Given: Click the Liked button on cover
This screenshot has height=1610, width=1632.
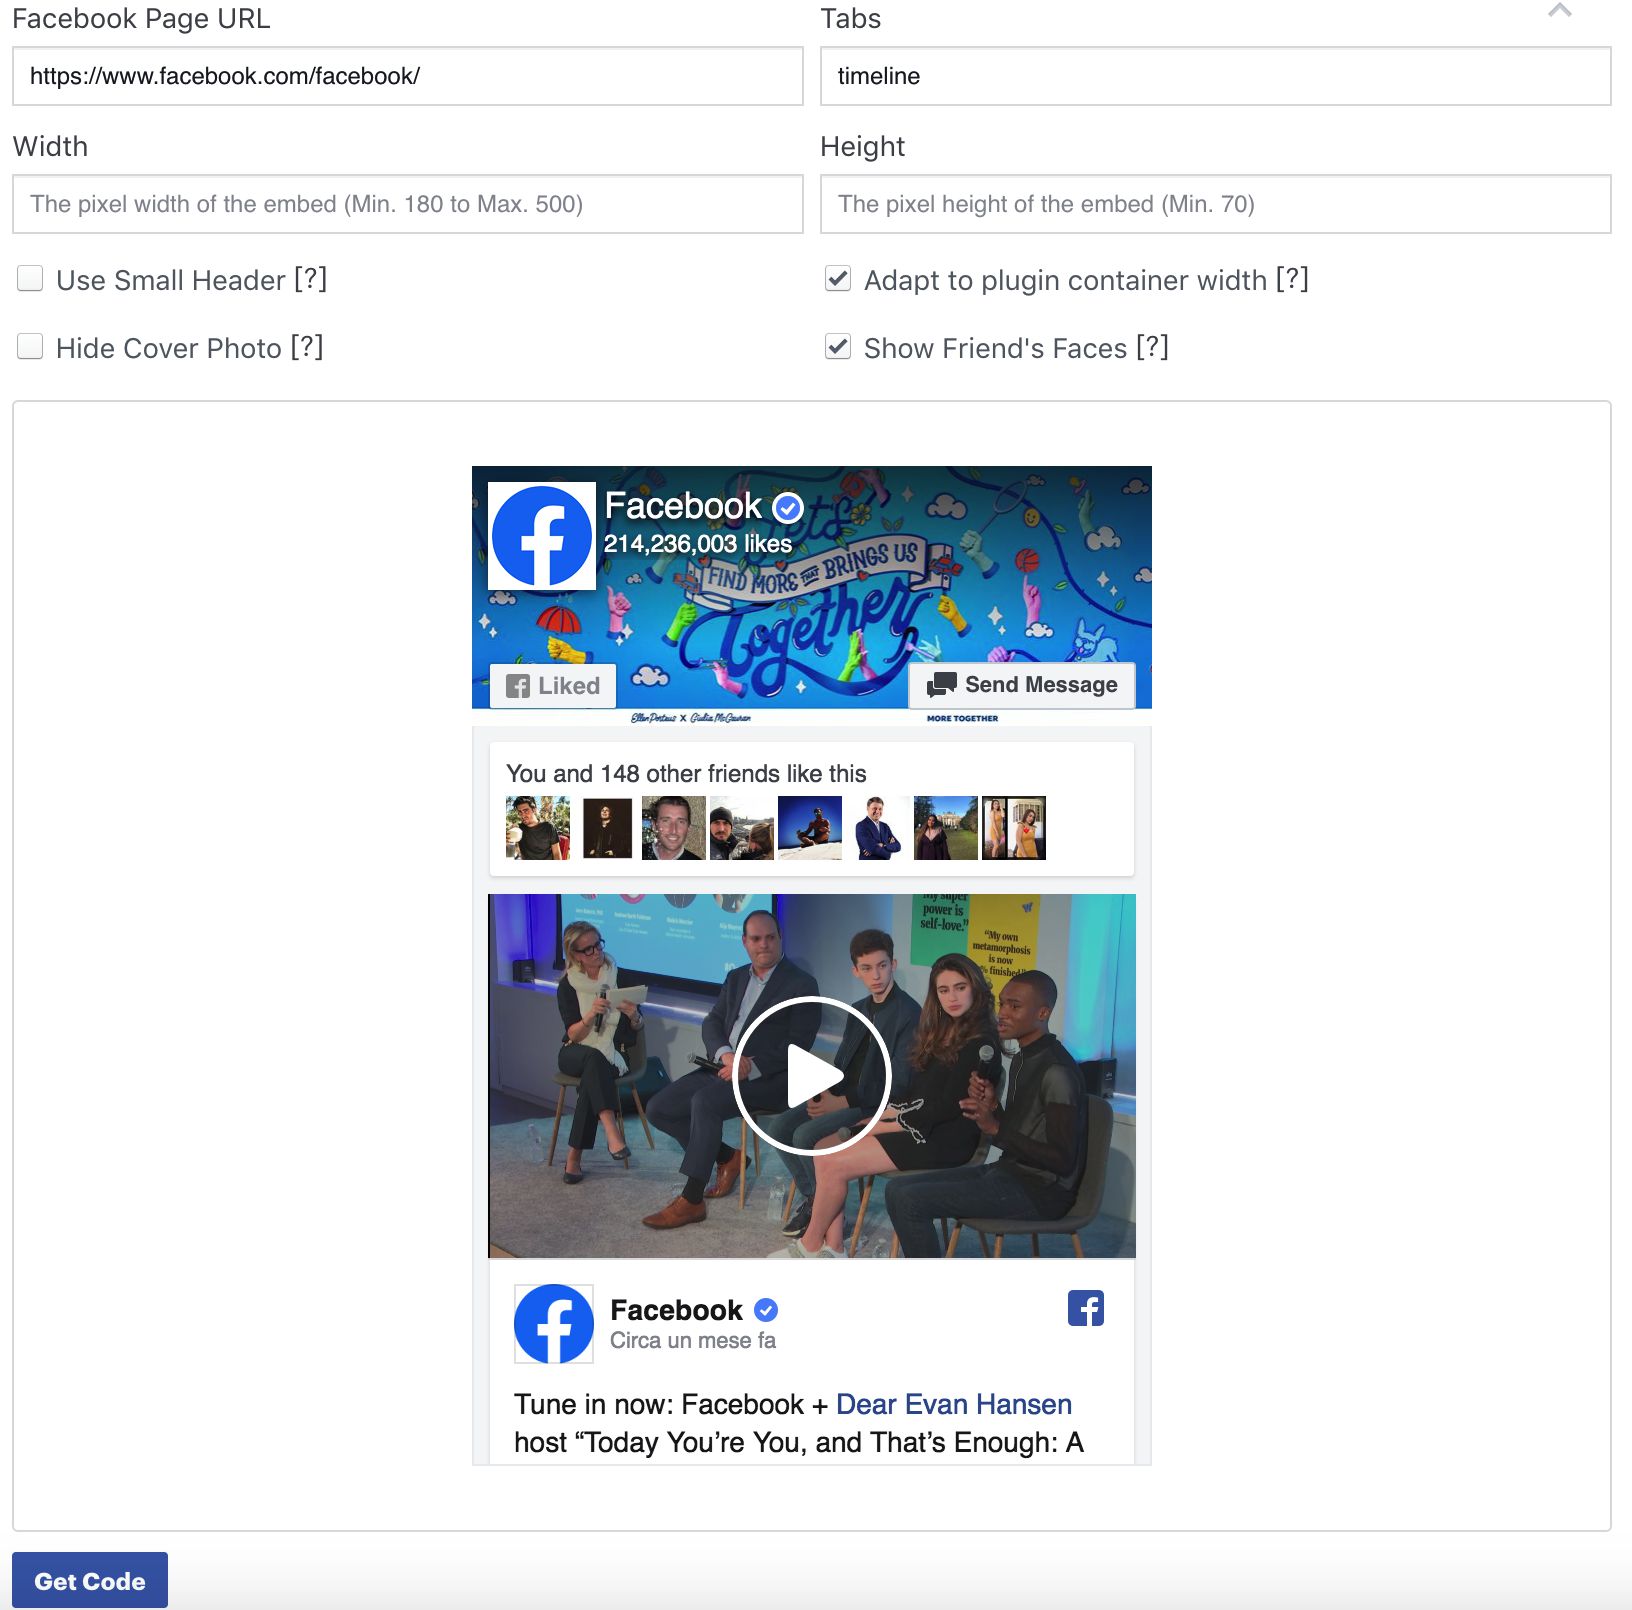Looking at the screenshot, I should point(553,686).
